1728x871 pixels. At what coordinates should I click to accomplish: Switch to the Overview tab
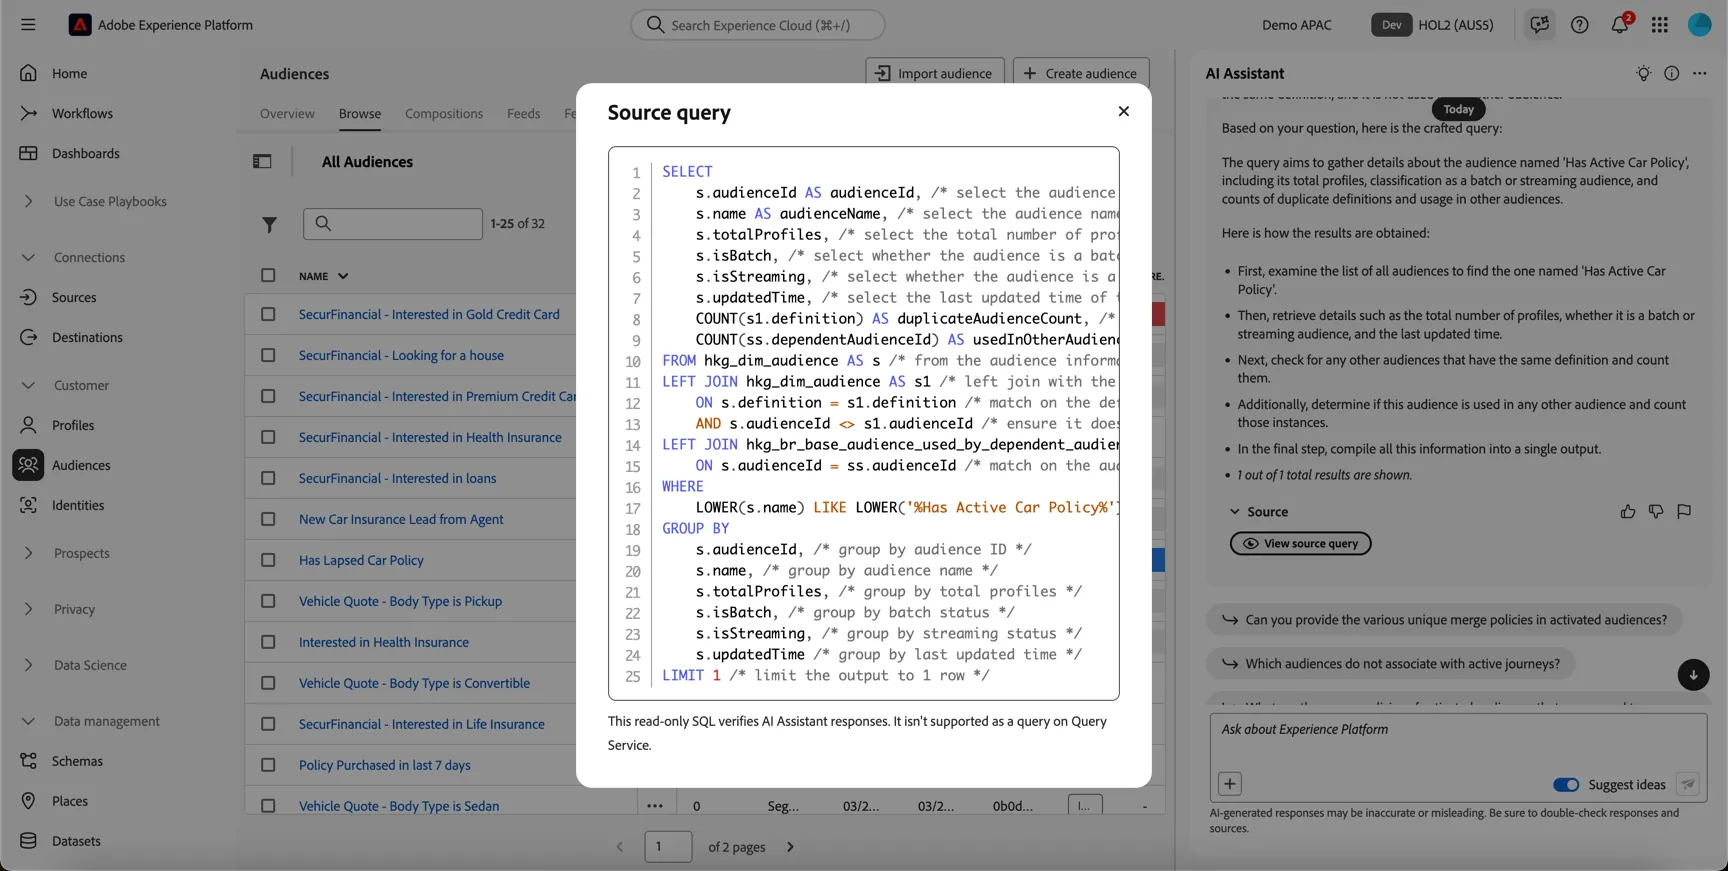pyautogui.click(x=287, y=114)
